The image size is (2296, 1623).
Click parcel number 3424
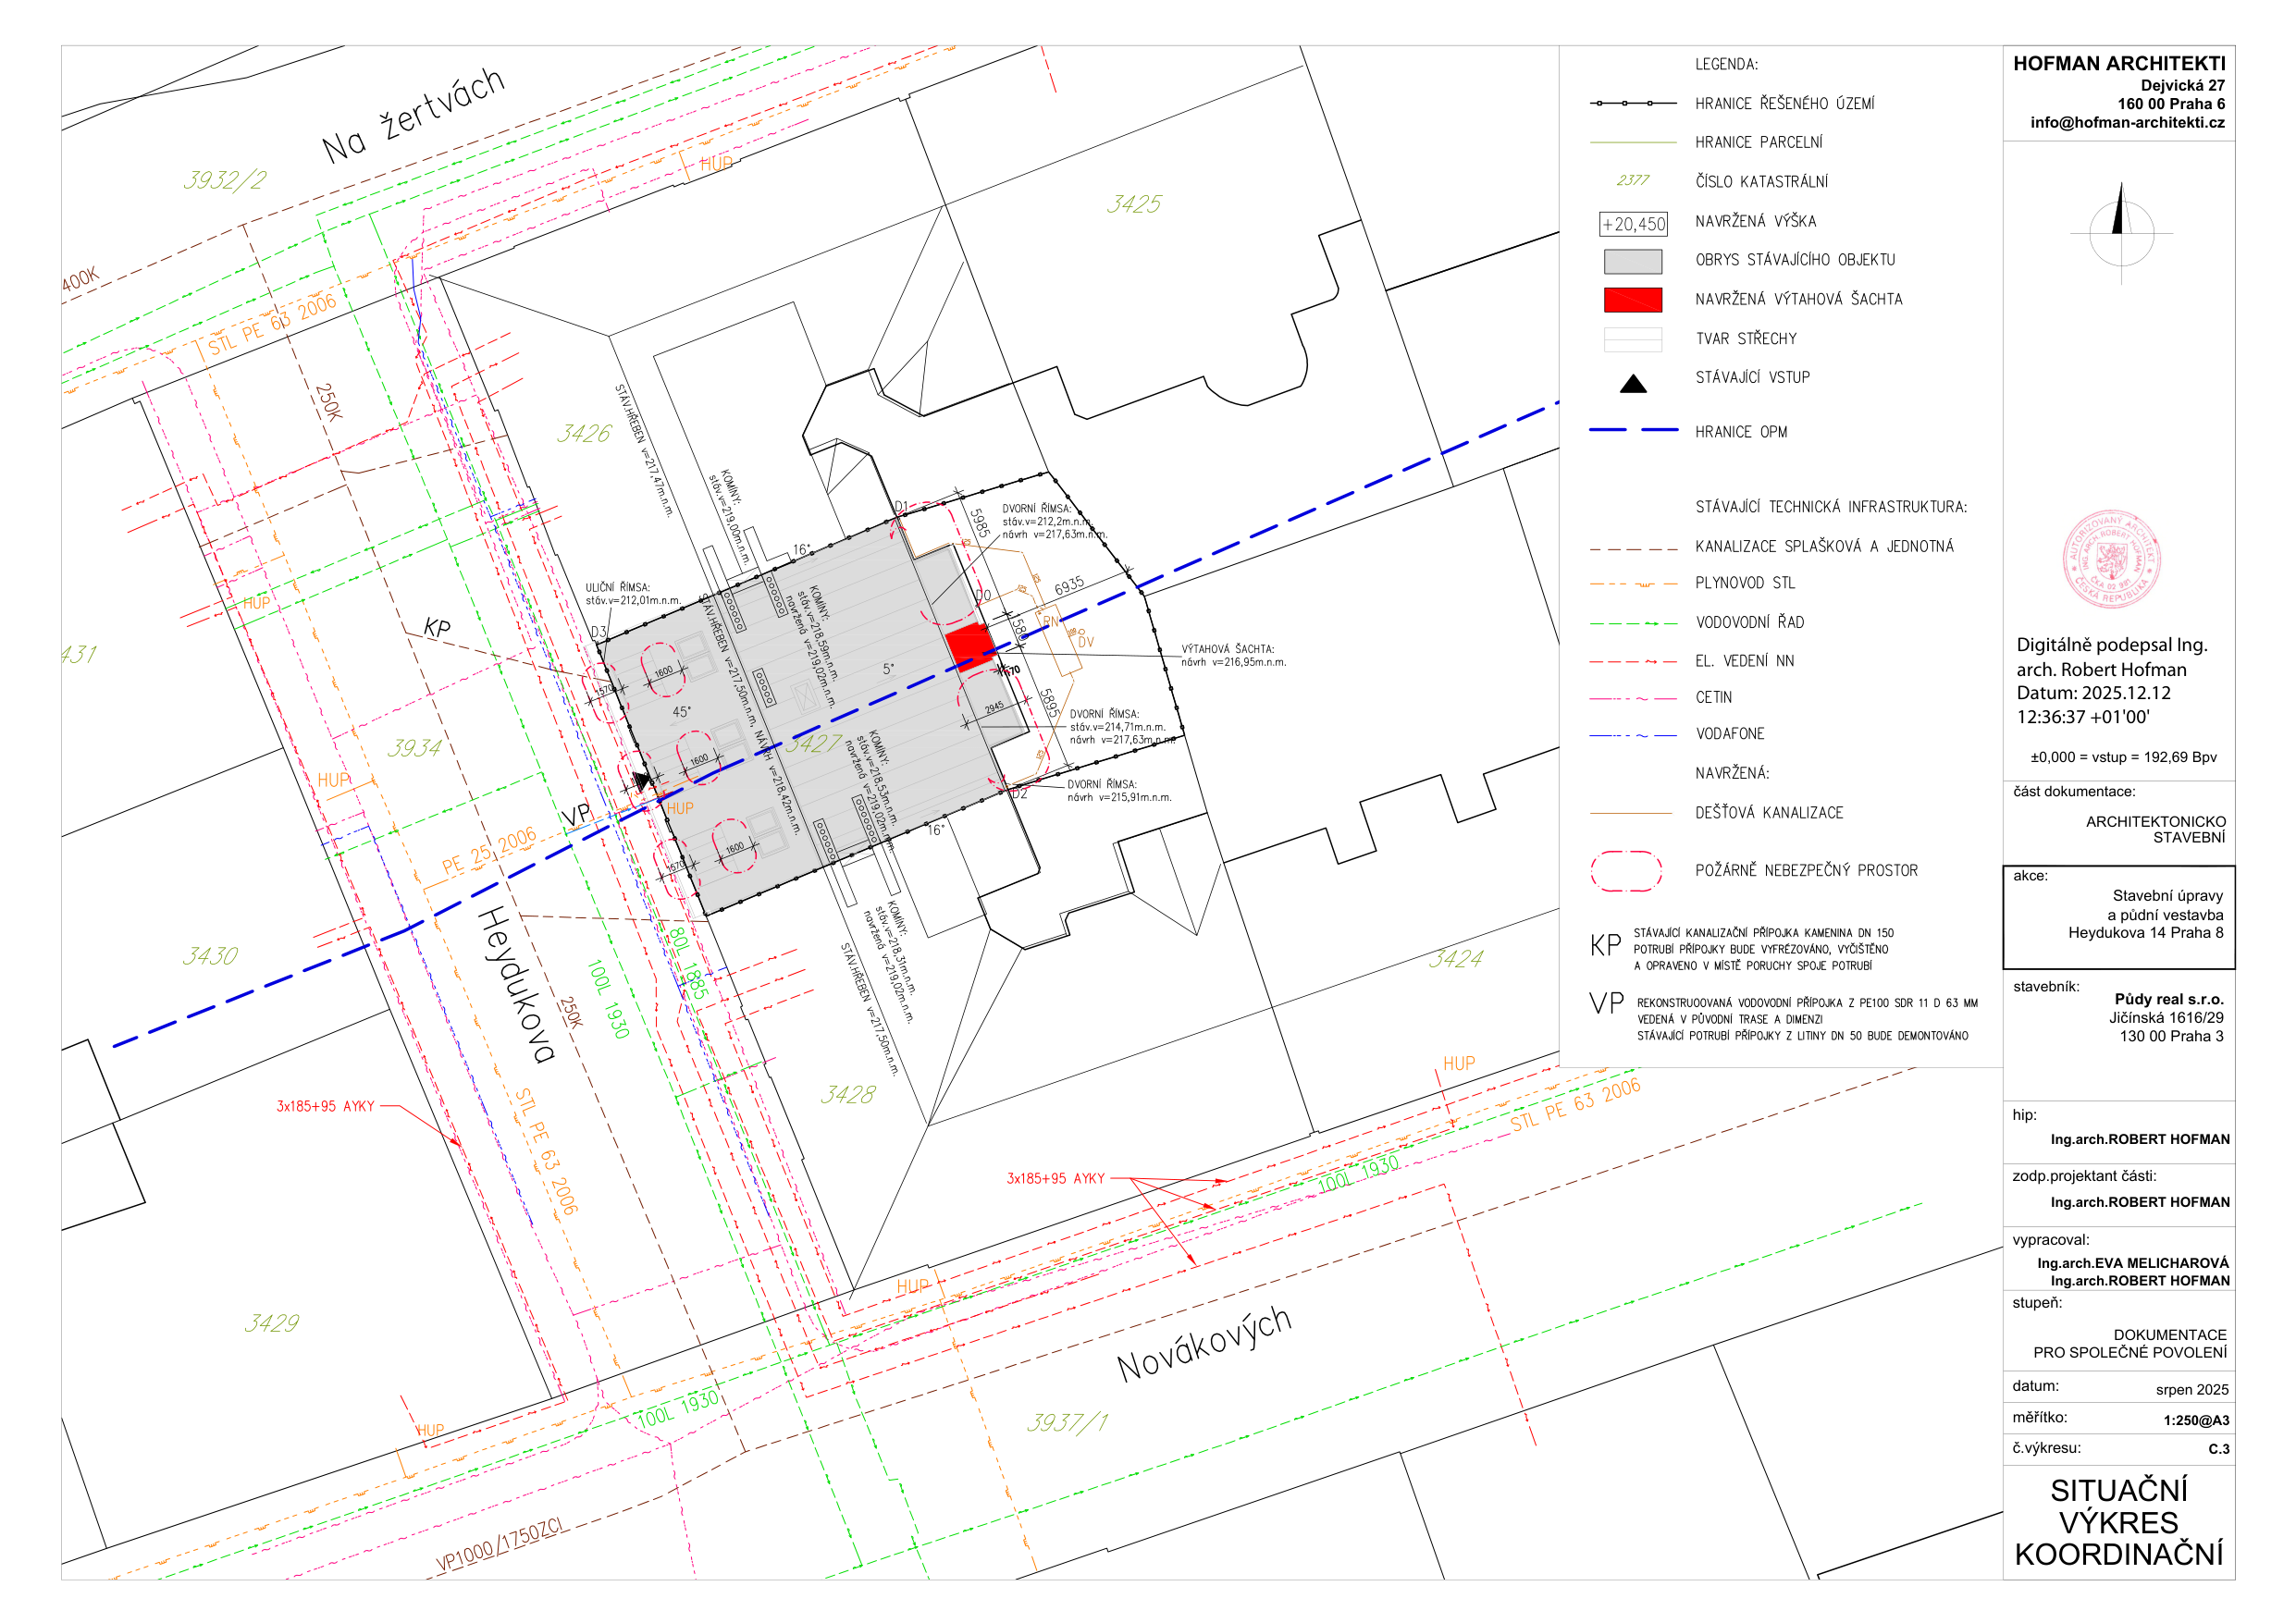point(1456,958)
